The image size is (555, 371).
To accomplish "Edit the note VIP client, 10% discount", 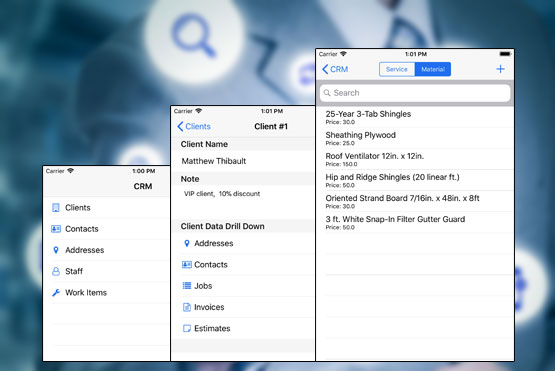I will (x=243, y=202).
